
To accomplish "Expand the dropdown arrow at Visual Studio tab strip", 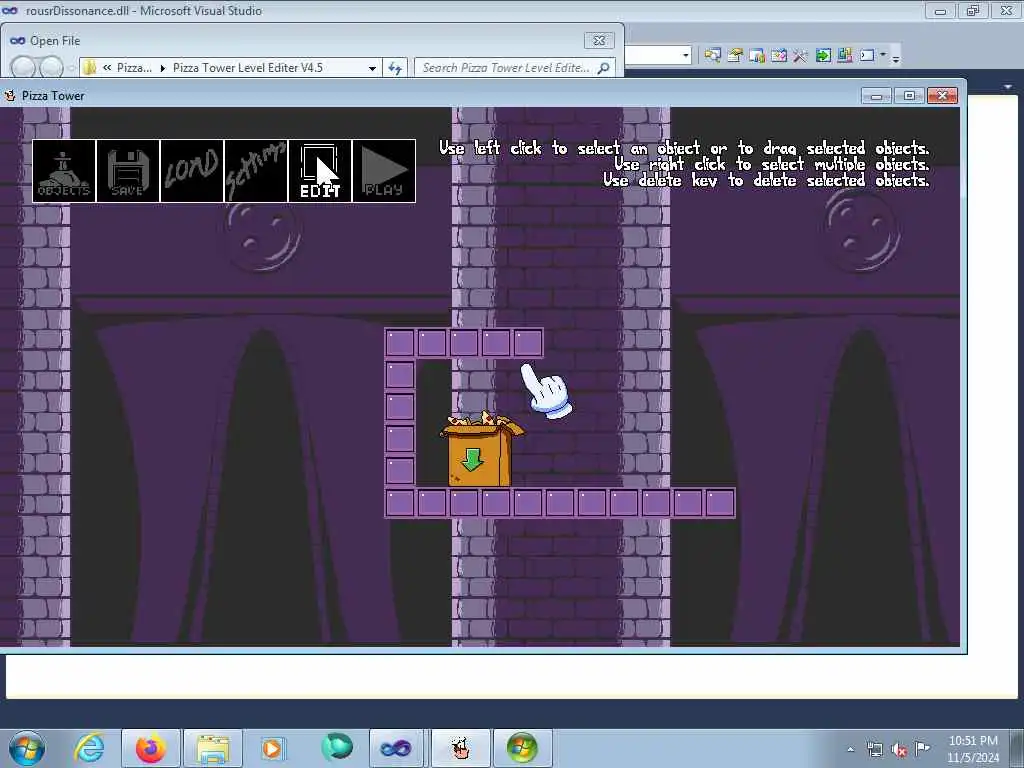I will (1008, 87).
